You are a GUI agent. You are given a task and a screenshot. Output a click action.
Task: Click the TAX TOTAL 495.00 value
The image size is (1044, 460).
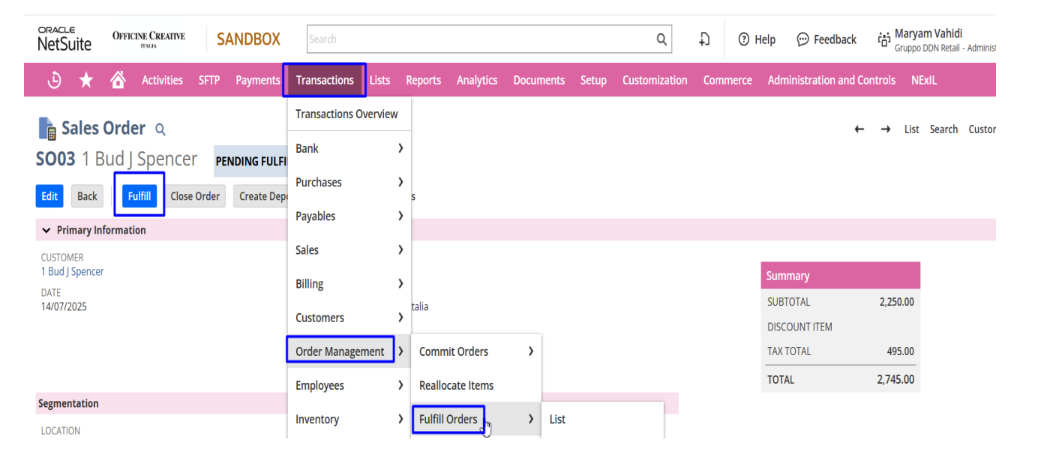pos(901,351)
